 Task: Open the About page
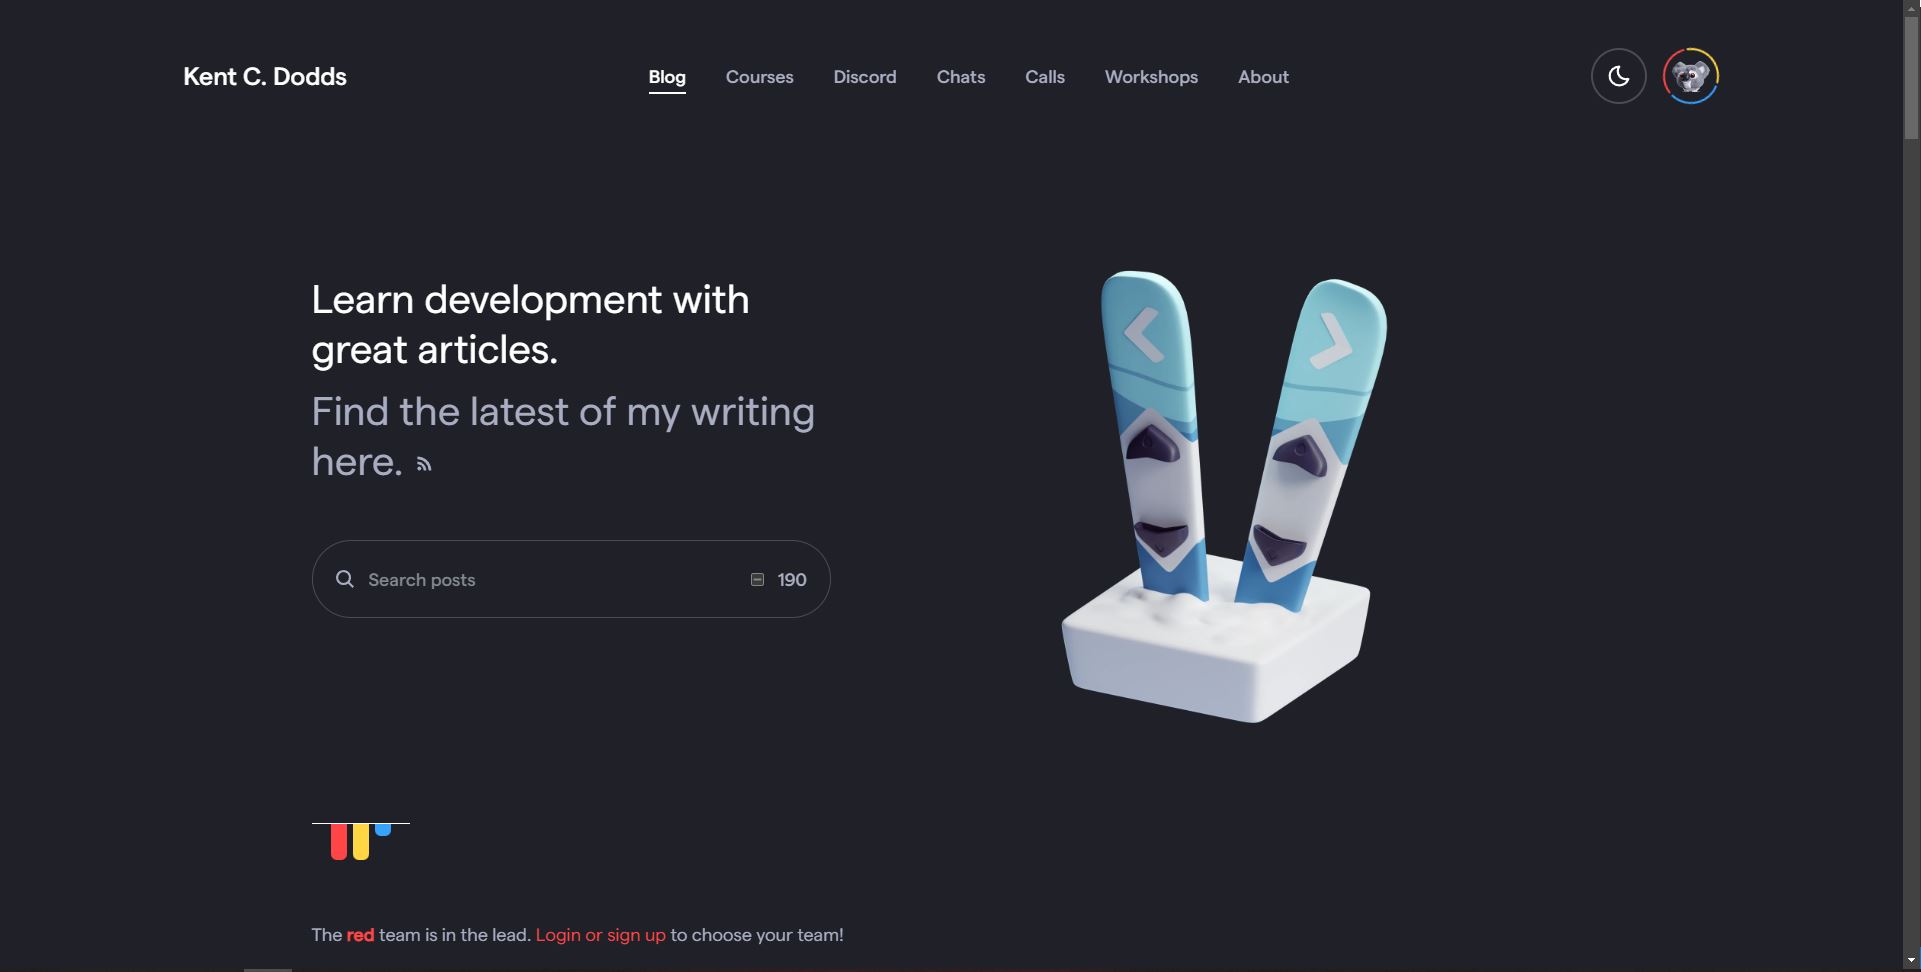[x=1263, y=77]
